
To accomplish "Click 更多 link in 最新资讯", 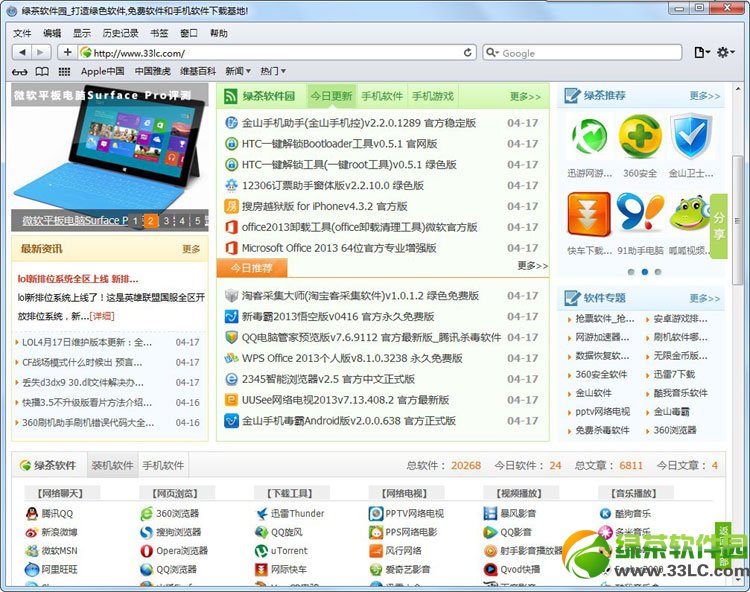I will (191, 249).
